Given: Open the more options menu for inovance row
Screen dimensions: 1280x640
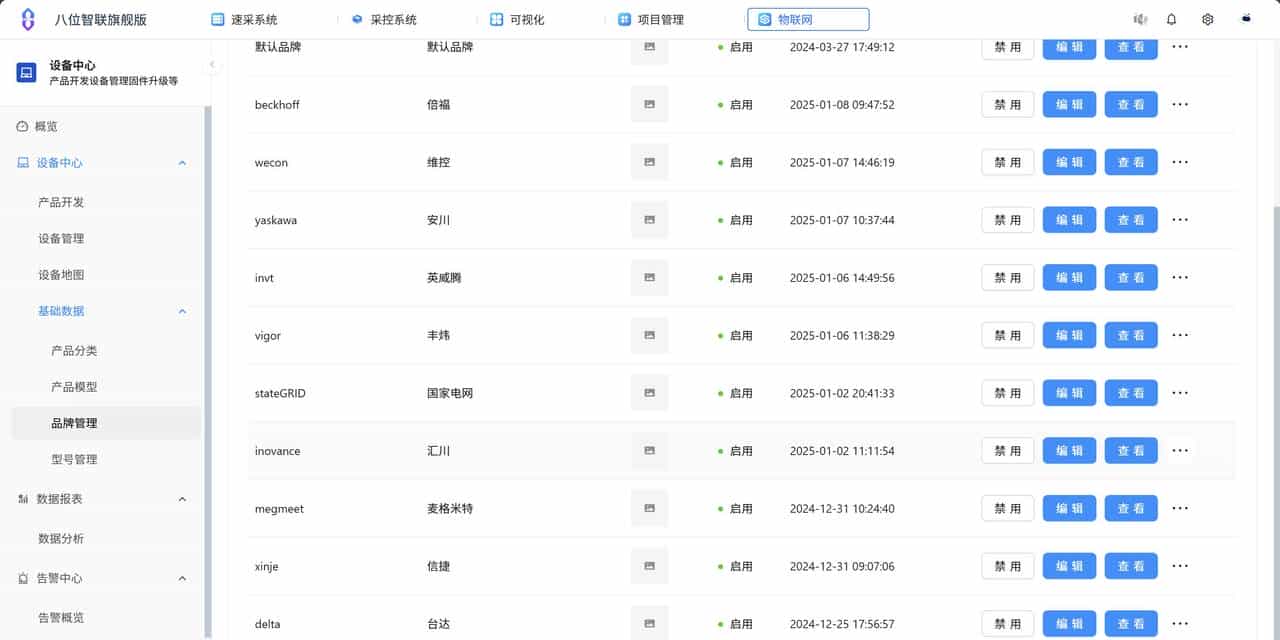Looking at the screenshot, I should pyautogui.click(x=1180, y=450).
